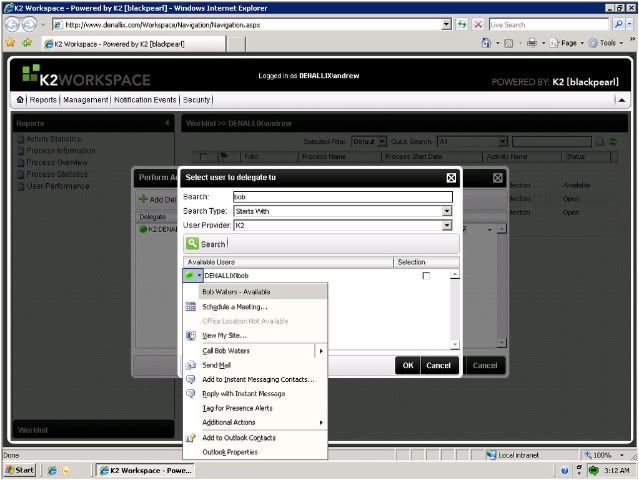Click the green messenger tray icon
Image resolution: width=639 pixels, height=480 pixels.
coord(594,471)
